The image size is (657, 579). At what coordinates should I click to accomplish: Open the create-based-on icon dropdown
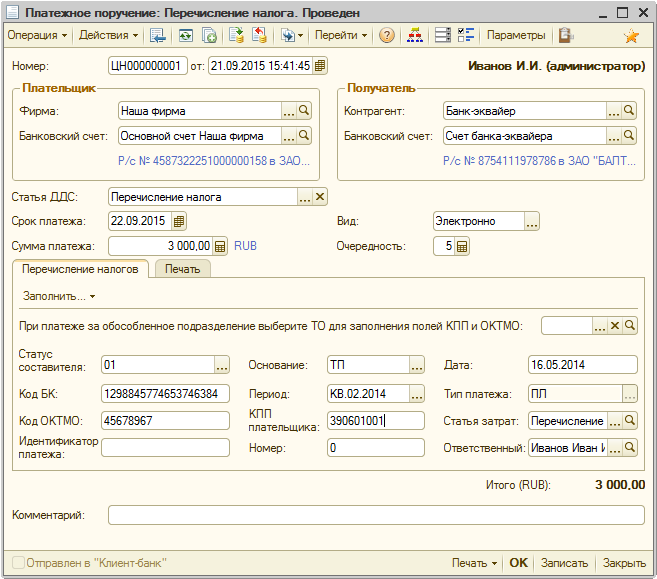[x=292, y=35]
